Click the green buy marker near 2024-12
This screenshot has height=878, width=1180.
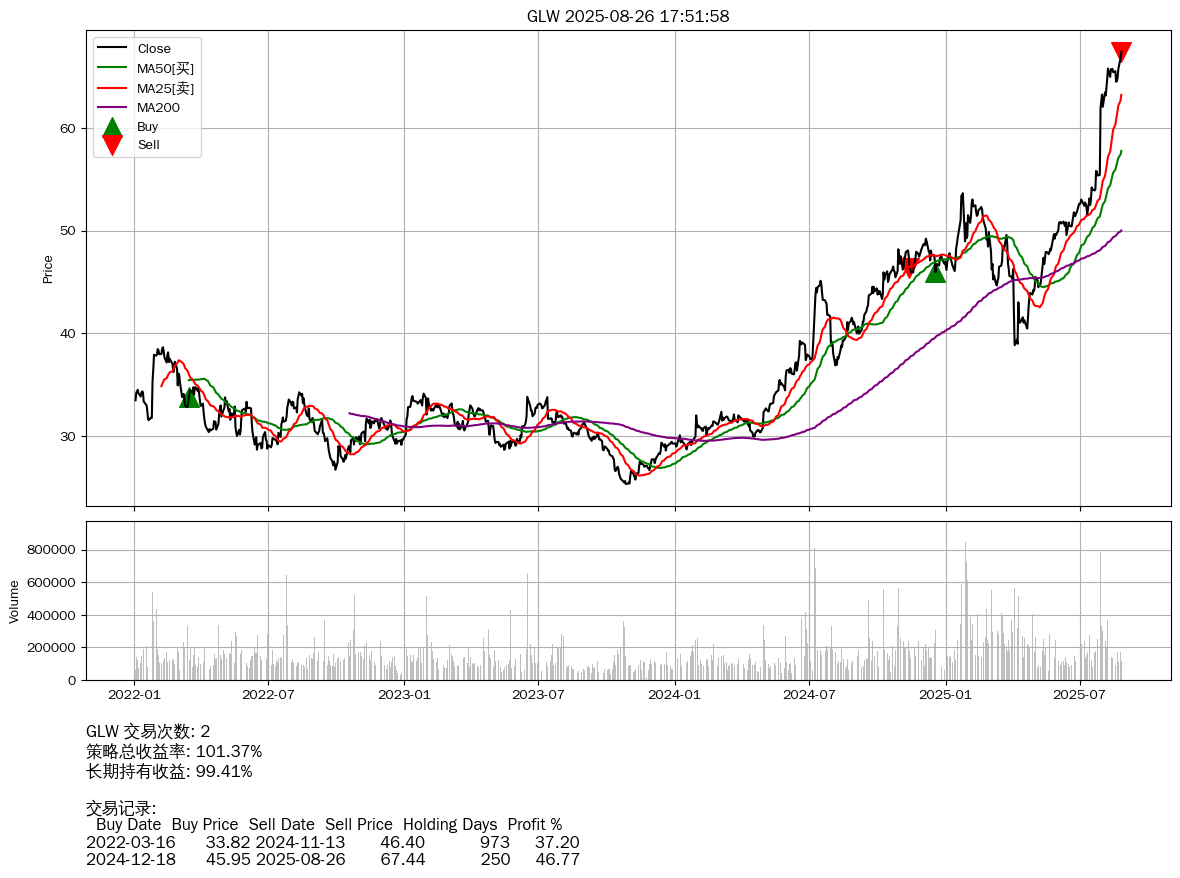click(x=935, y=271)
